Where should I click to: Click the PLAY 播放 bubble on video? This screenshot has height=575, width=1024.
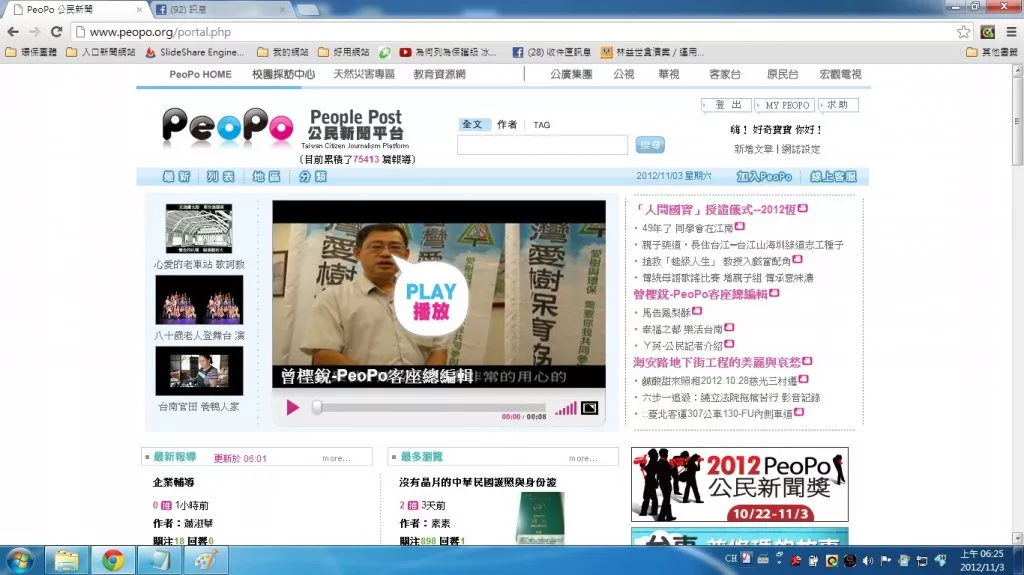[x=431, y=299]
